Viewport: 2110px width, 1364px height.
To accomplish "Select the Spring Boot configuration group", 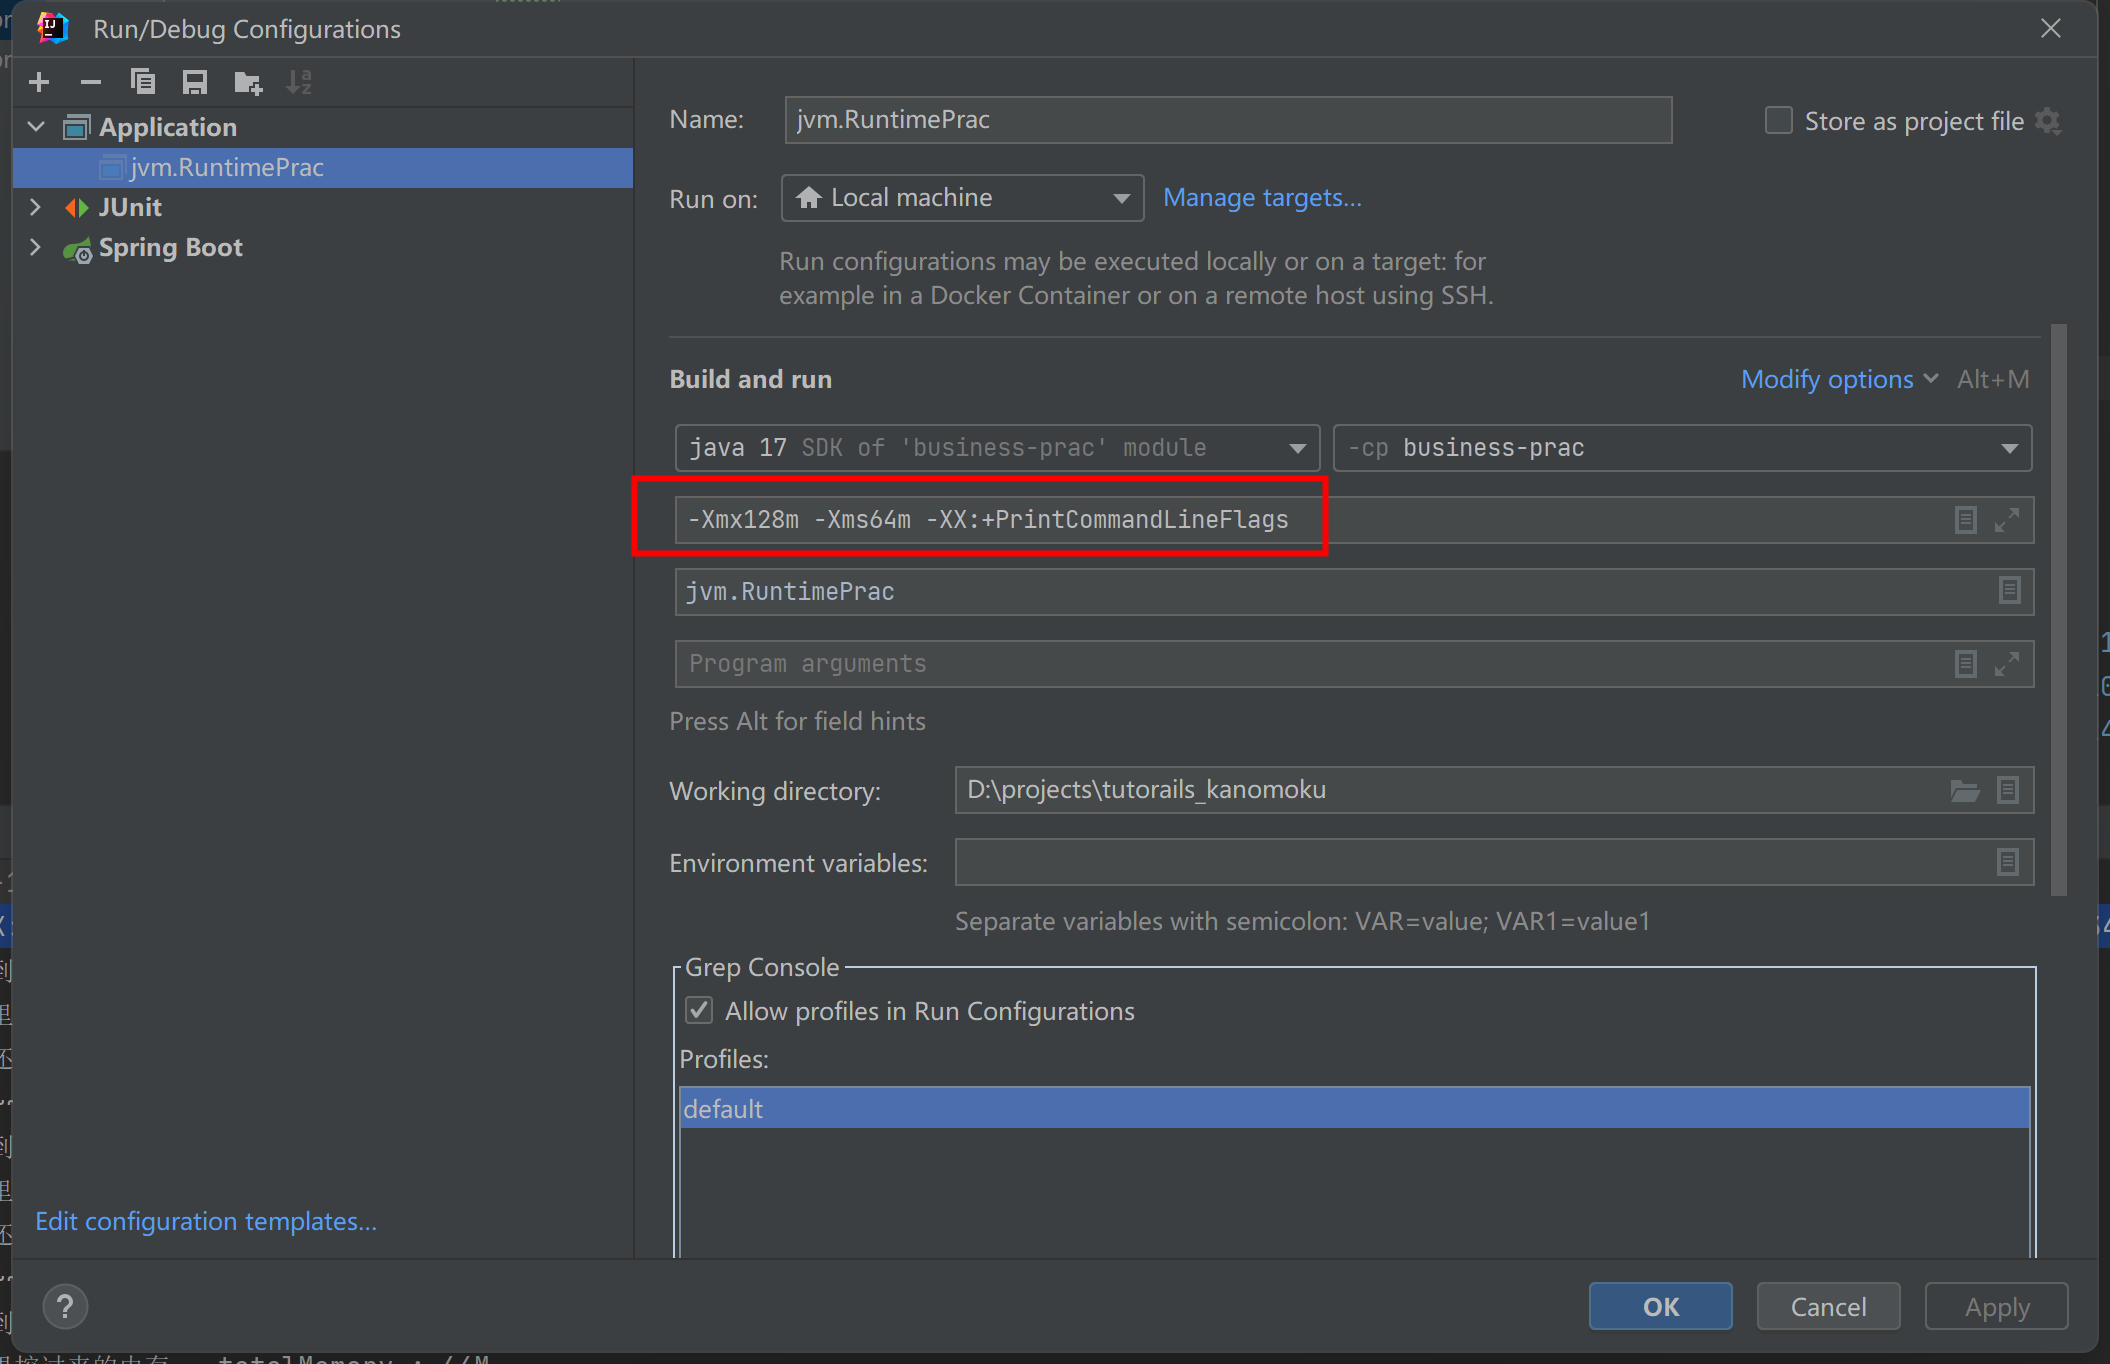I will tap(170, 248).
